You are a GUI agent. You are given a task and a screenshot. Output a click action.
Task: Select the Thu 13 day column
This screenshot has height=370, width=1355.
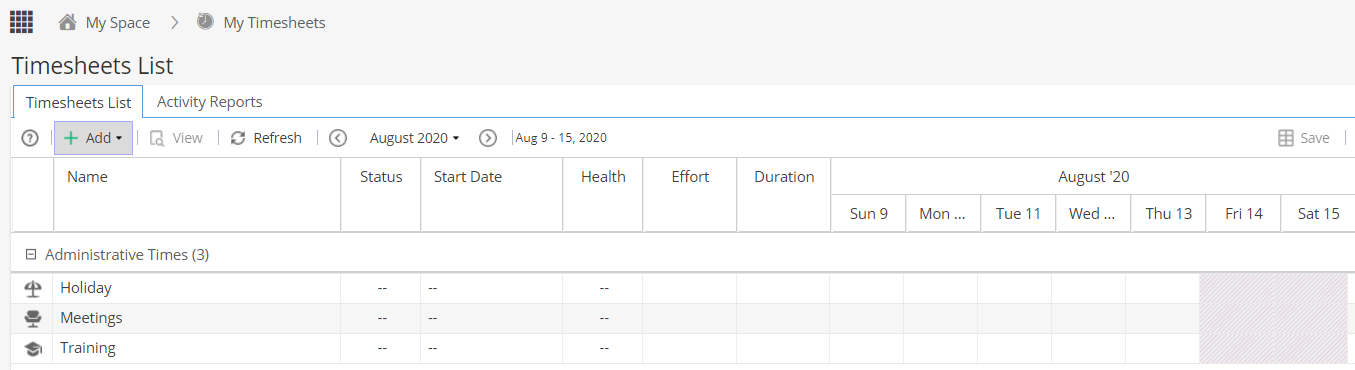point(1168,213)
